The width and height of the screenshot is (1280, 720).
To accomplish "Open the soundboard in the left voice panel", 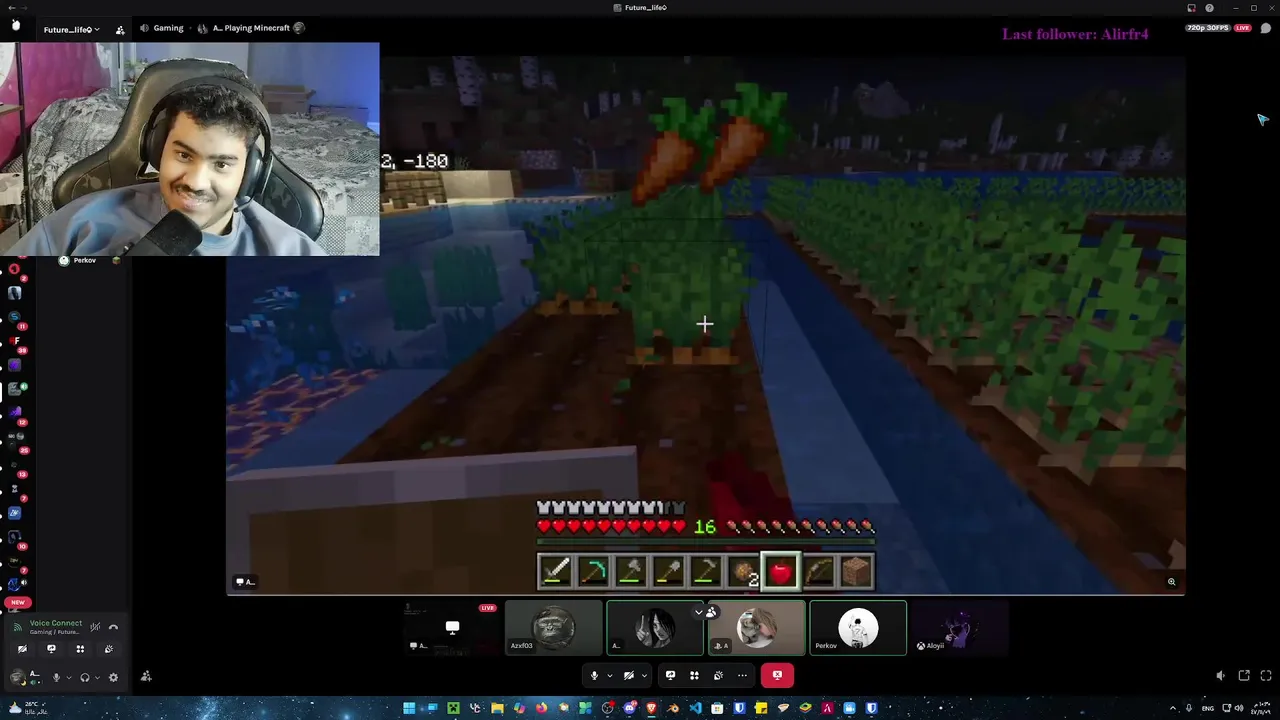I will click(x=108, y=649).
